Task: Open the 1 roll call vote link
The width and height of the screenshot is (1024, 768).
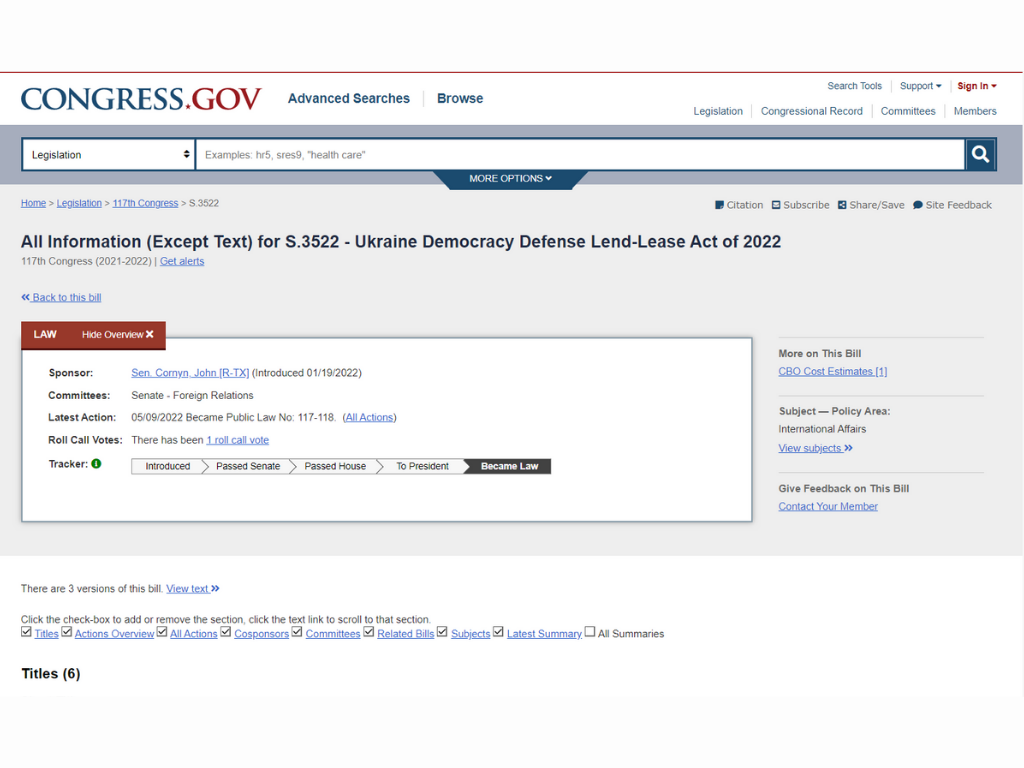Action: click(238, 440)
